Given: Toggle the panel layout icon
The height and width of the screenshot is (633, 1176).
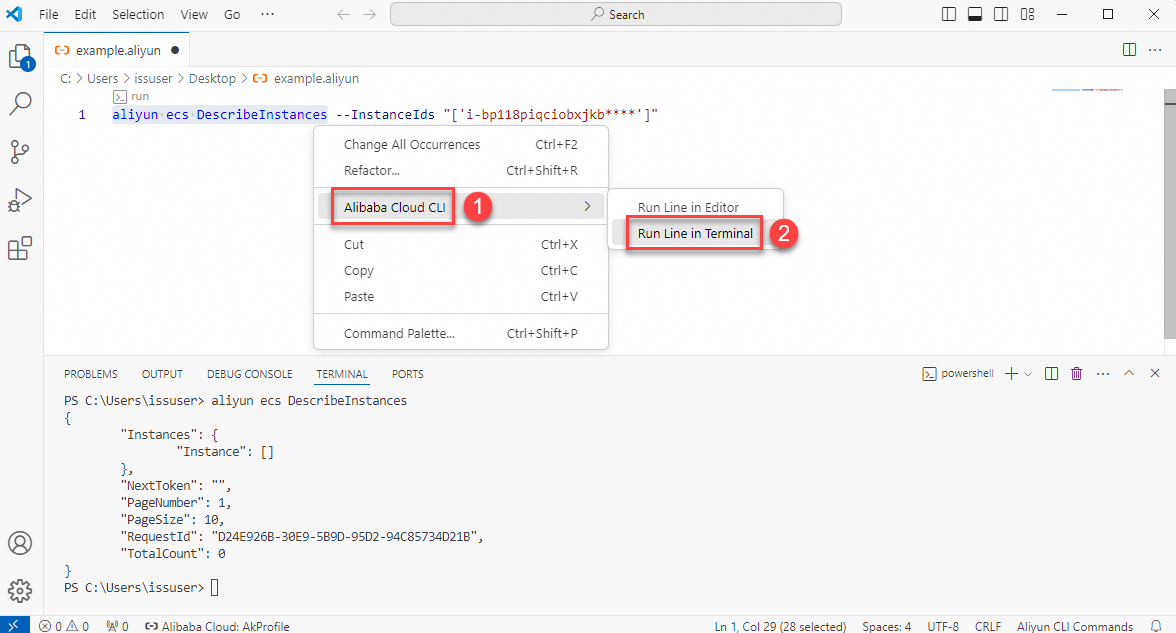Looking at the screenshot, I should (975, 14).
